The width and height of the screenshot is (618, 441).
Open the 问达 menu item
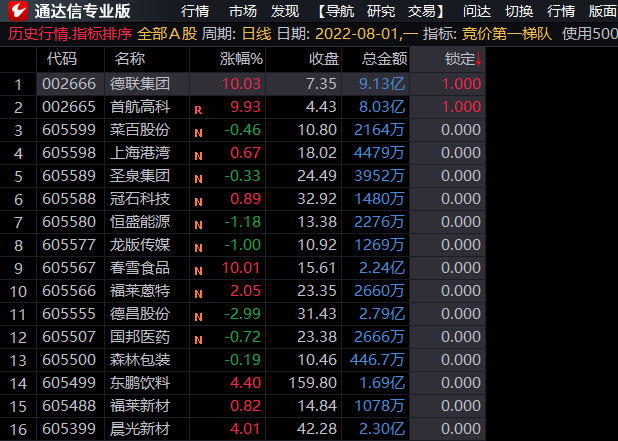(x=477, y=11)
